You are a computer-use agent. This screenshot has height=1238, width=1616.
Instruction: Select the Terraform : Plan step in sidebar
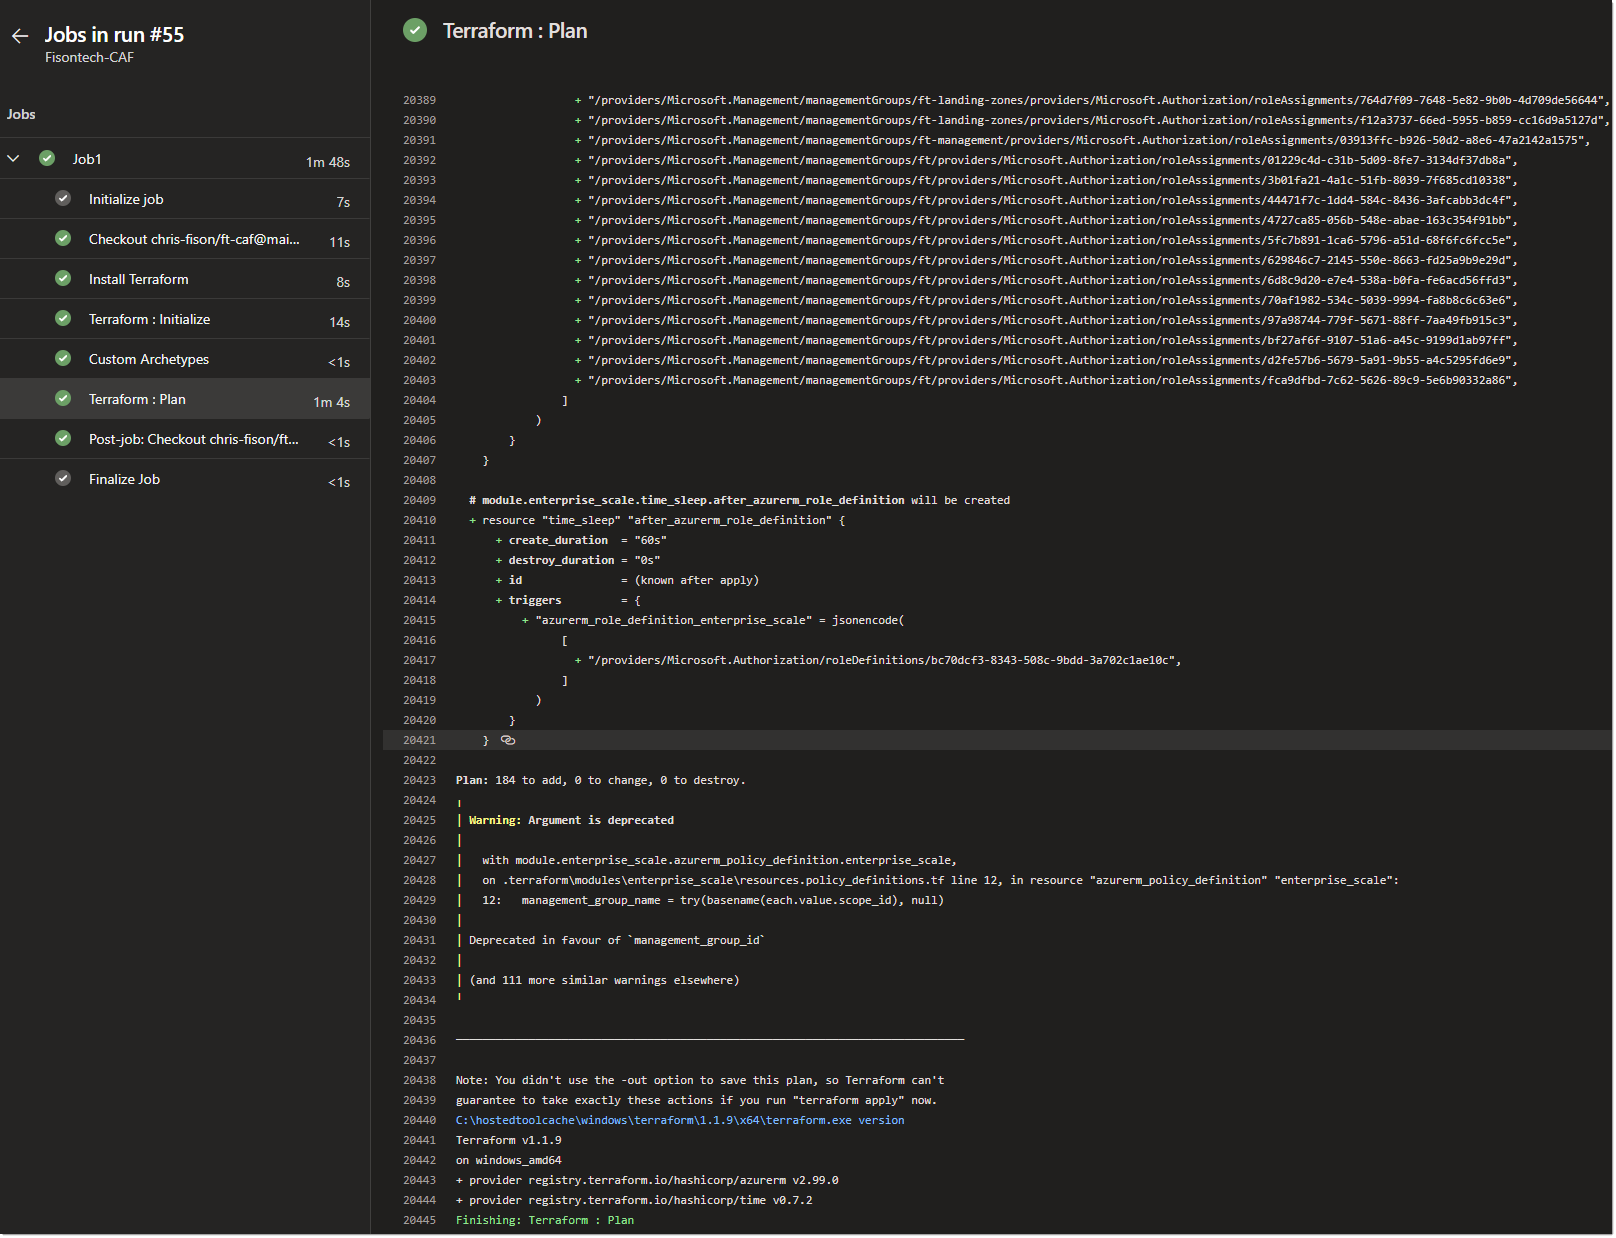click(185, 399)
